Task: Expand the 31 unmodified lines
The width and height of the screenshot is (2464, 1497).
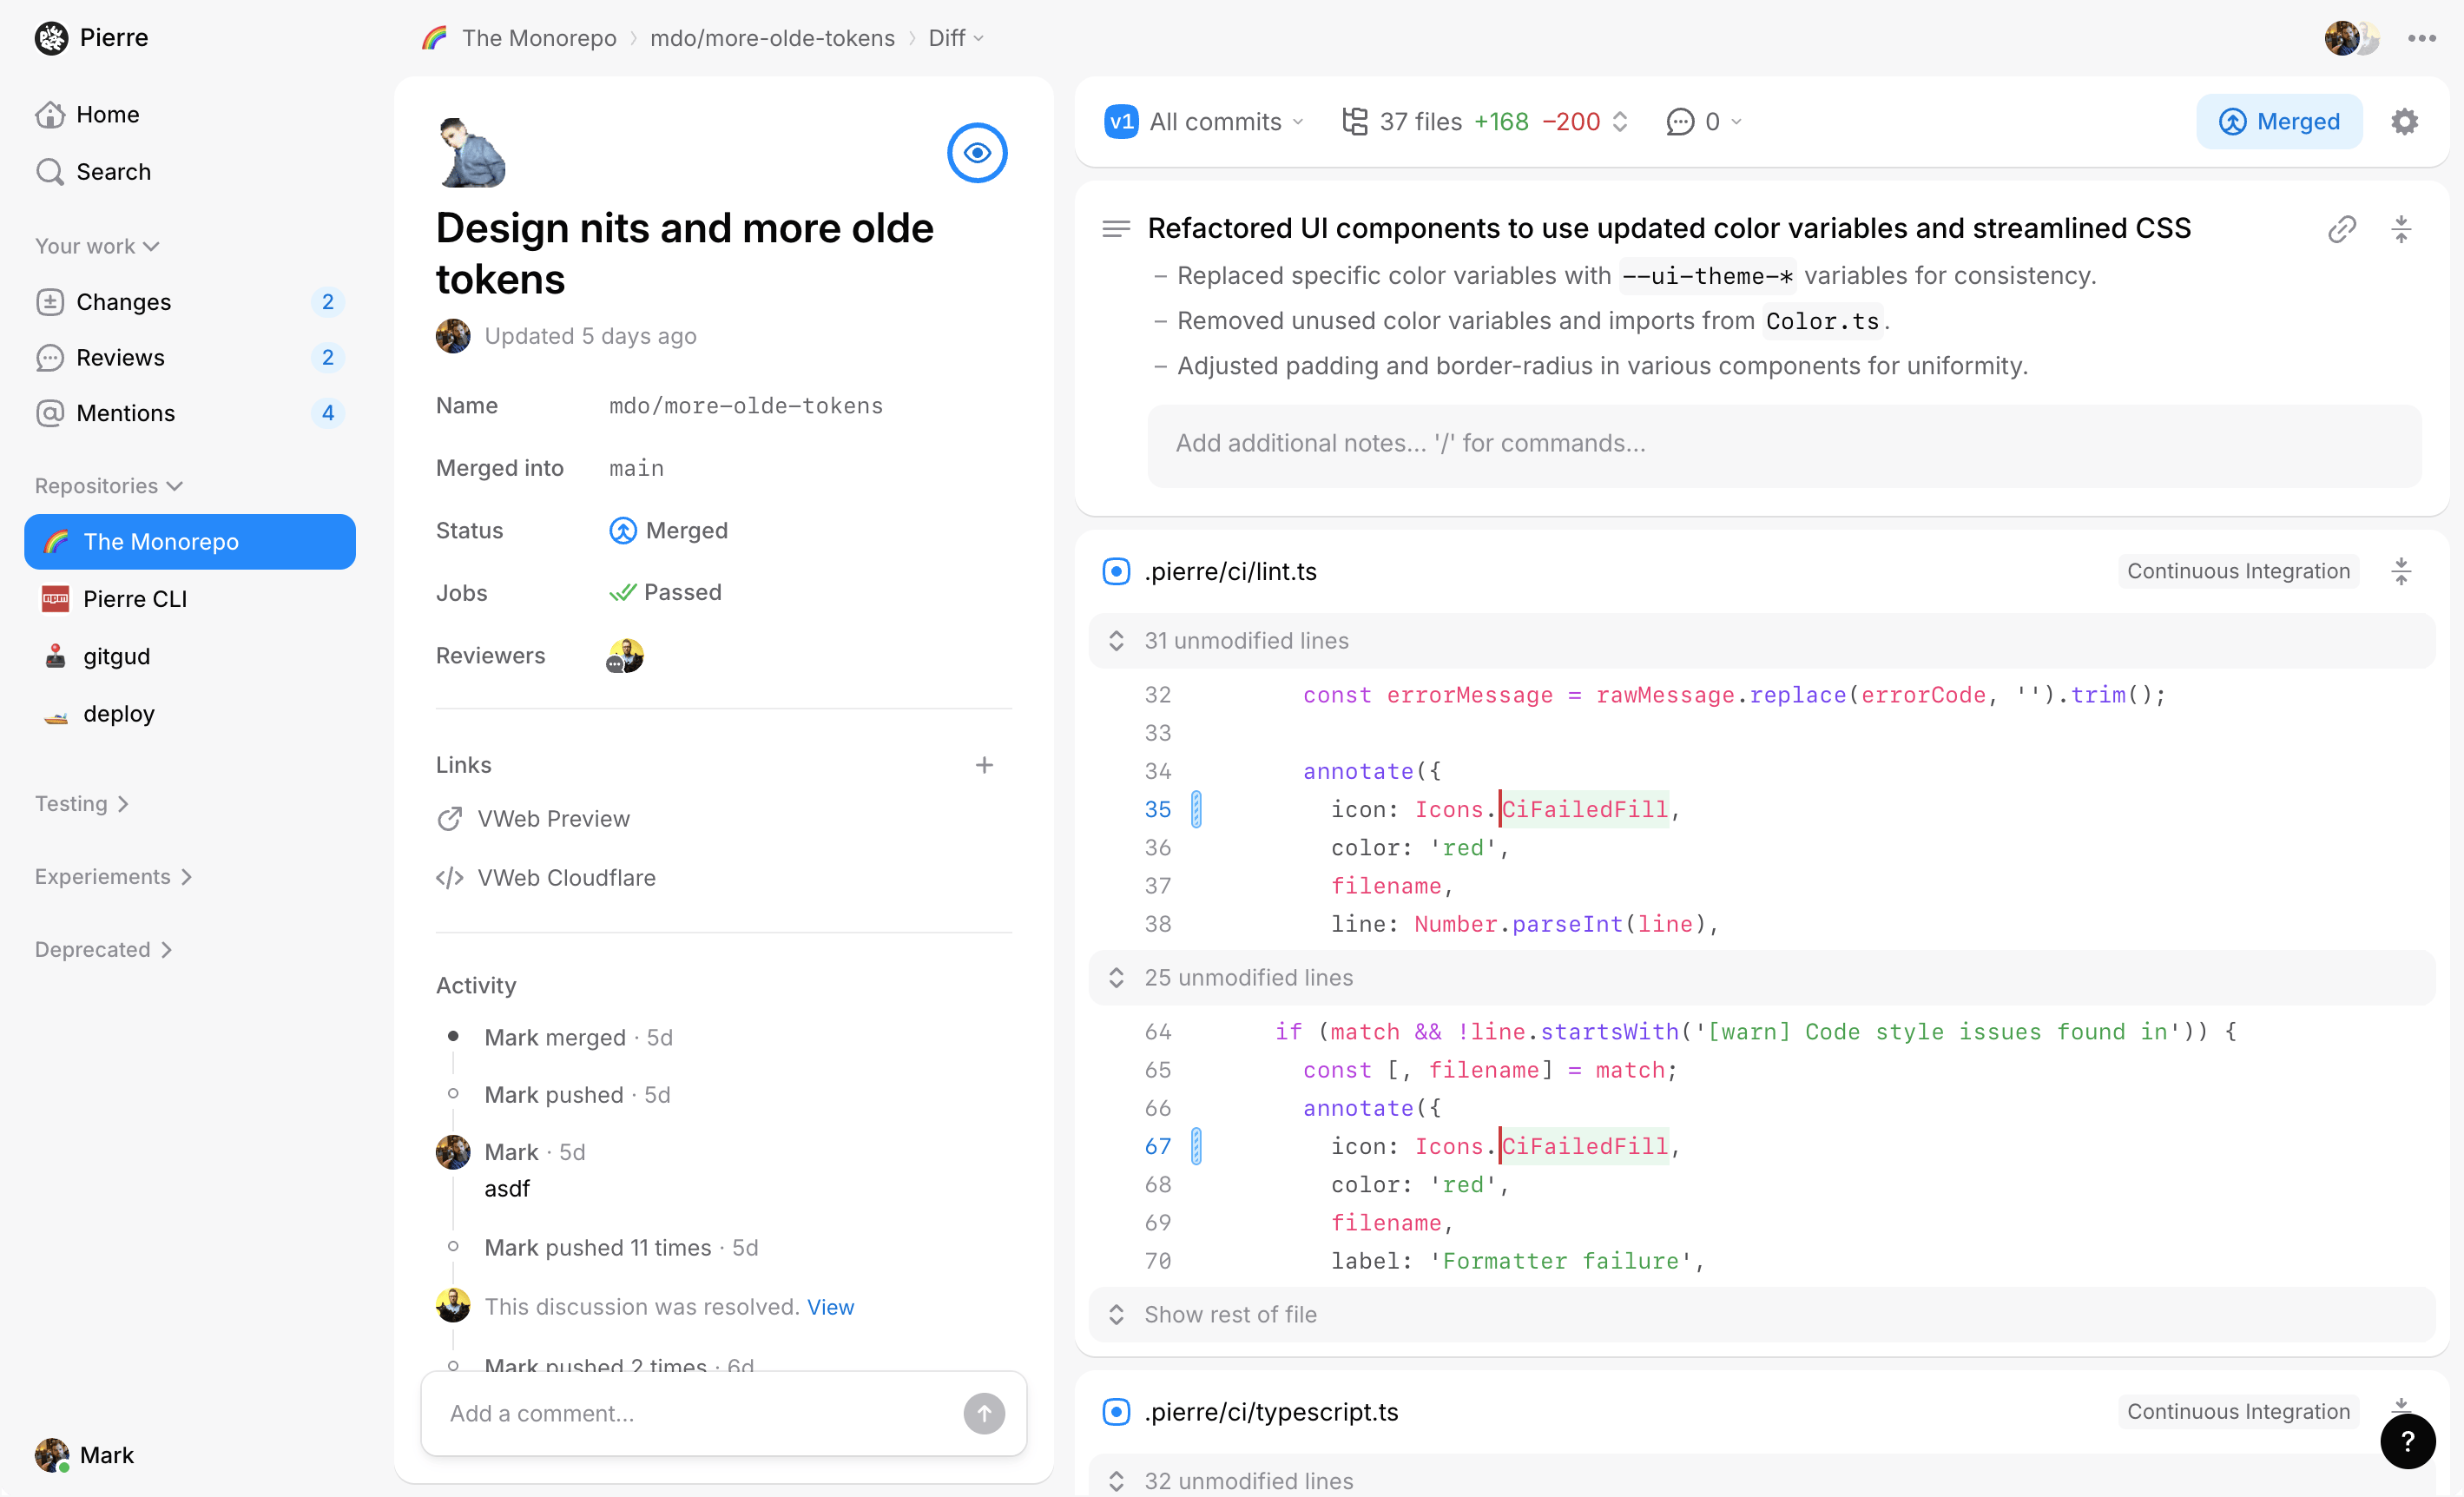Action: tap(1246, 641)
